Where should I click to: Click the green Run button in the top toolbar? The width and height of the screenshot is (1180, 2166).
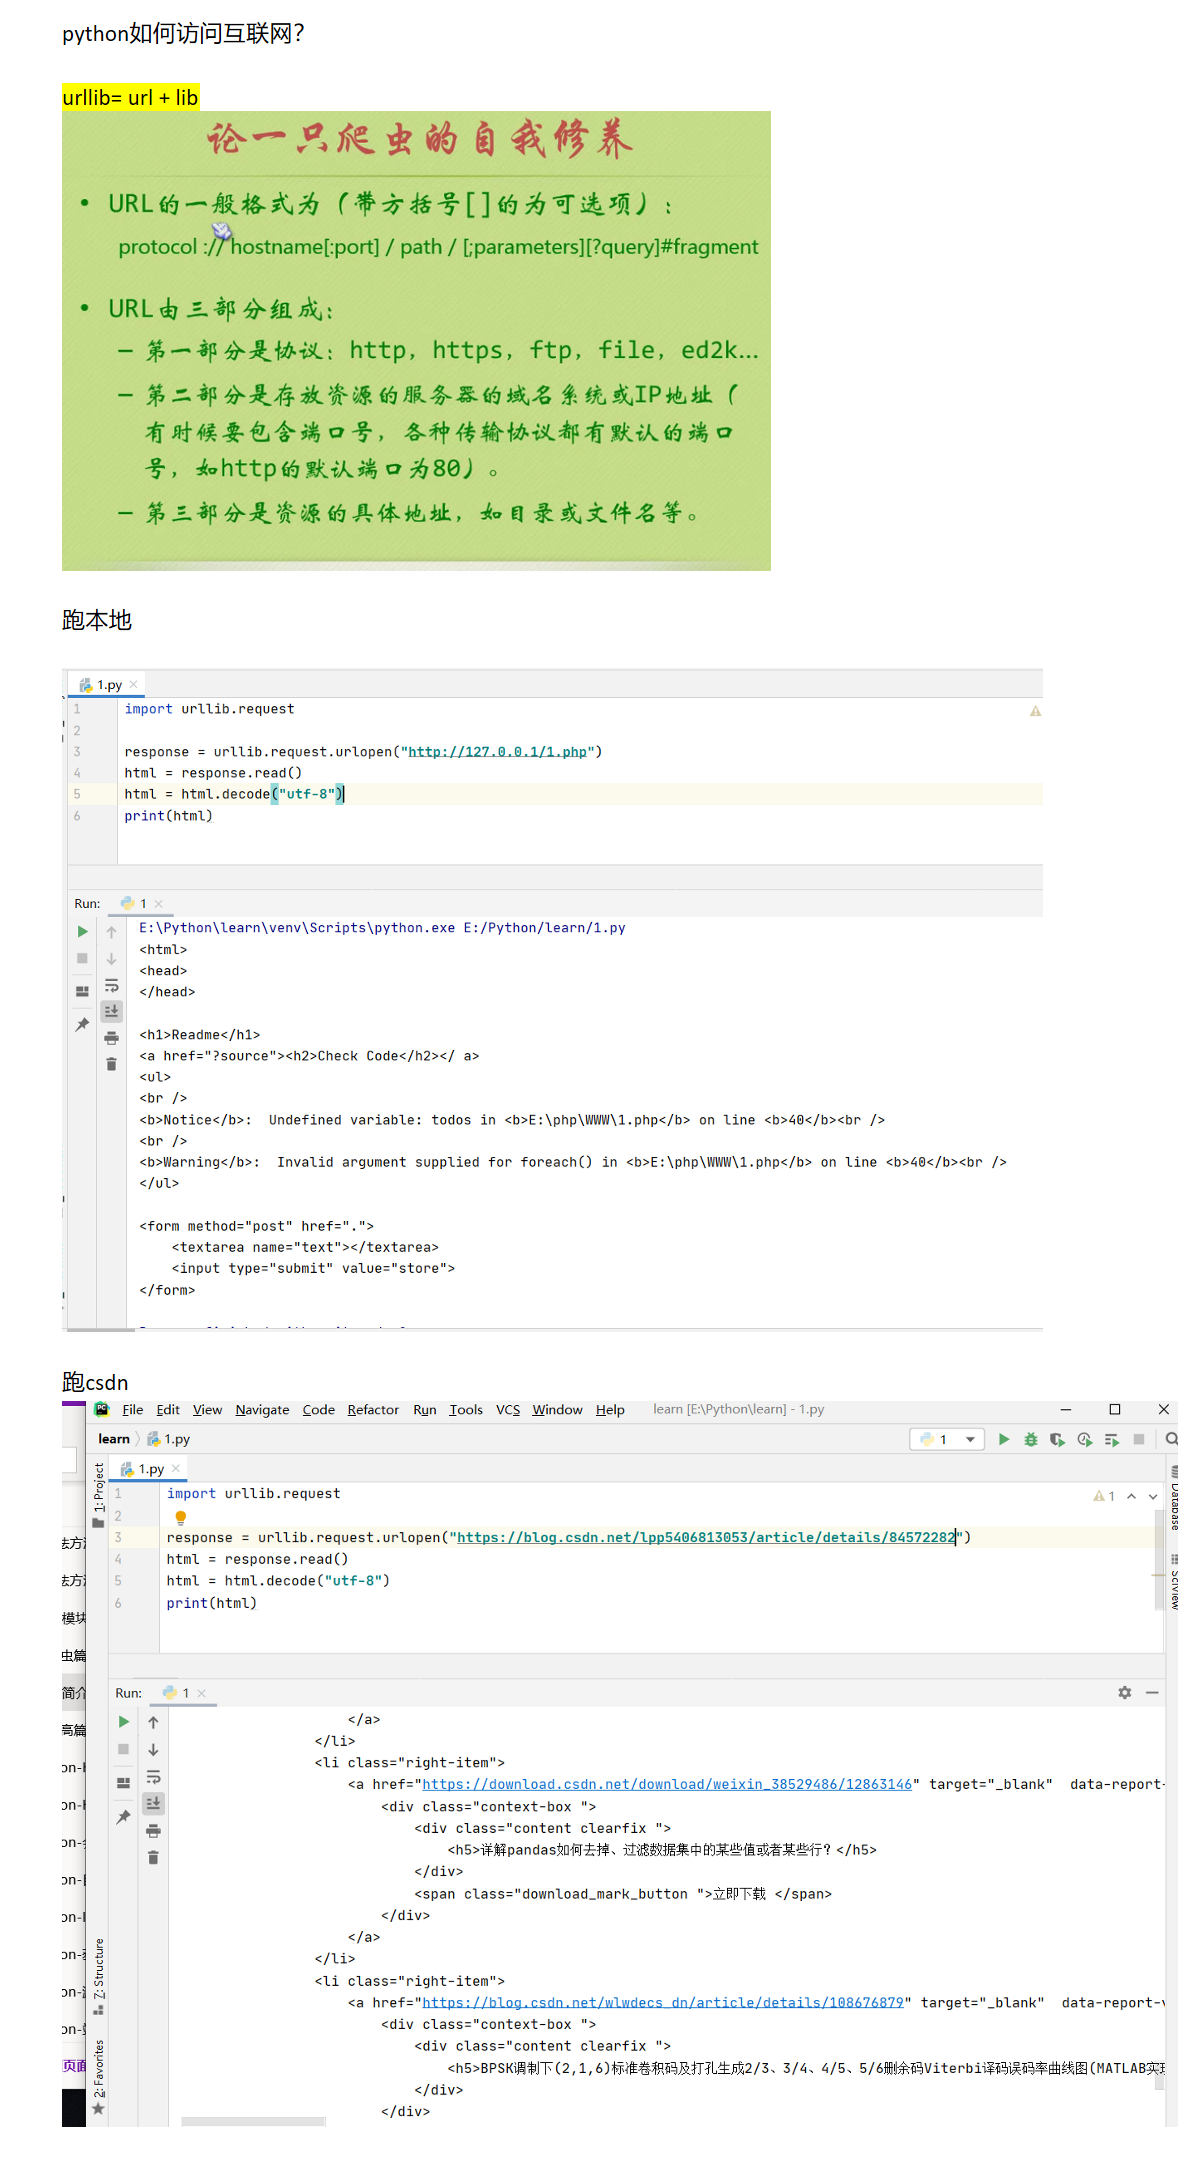[x=1003, y=1439]
